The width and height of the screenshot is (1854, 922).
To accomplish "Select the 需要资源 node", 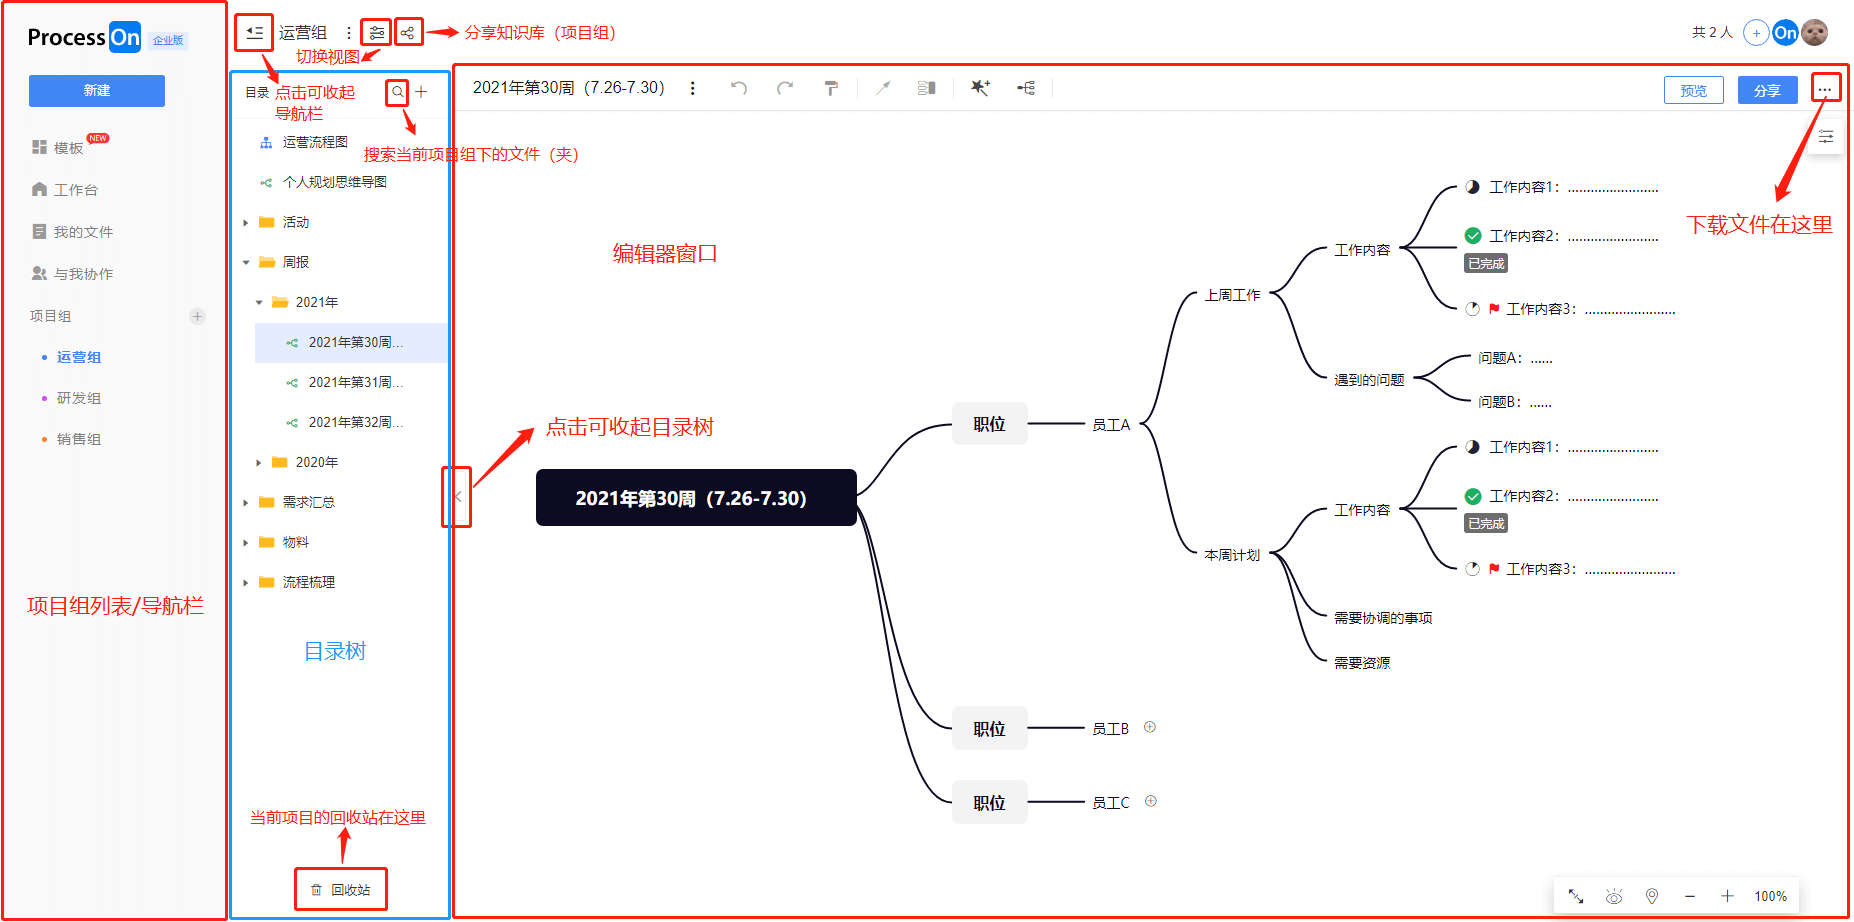I will pyautogui.click(x=1362, y=663).
